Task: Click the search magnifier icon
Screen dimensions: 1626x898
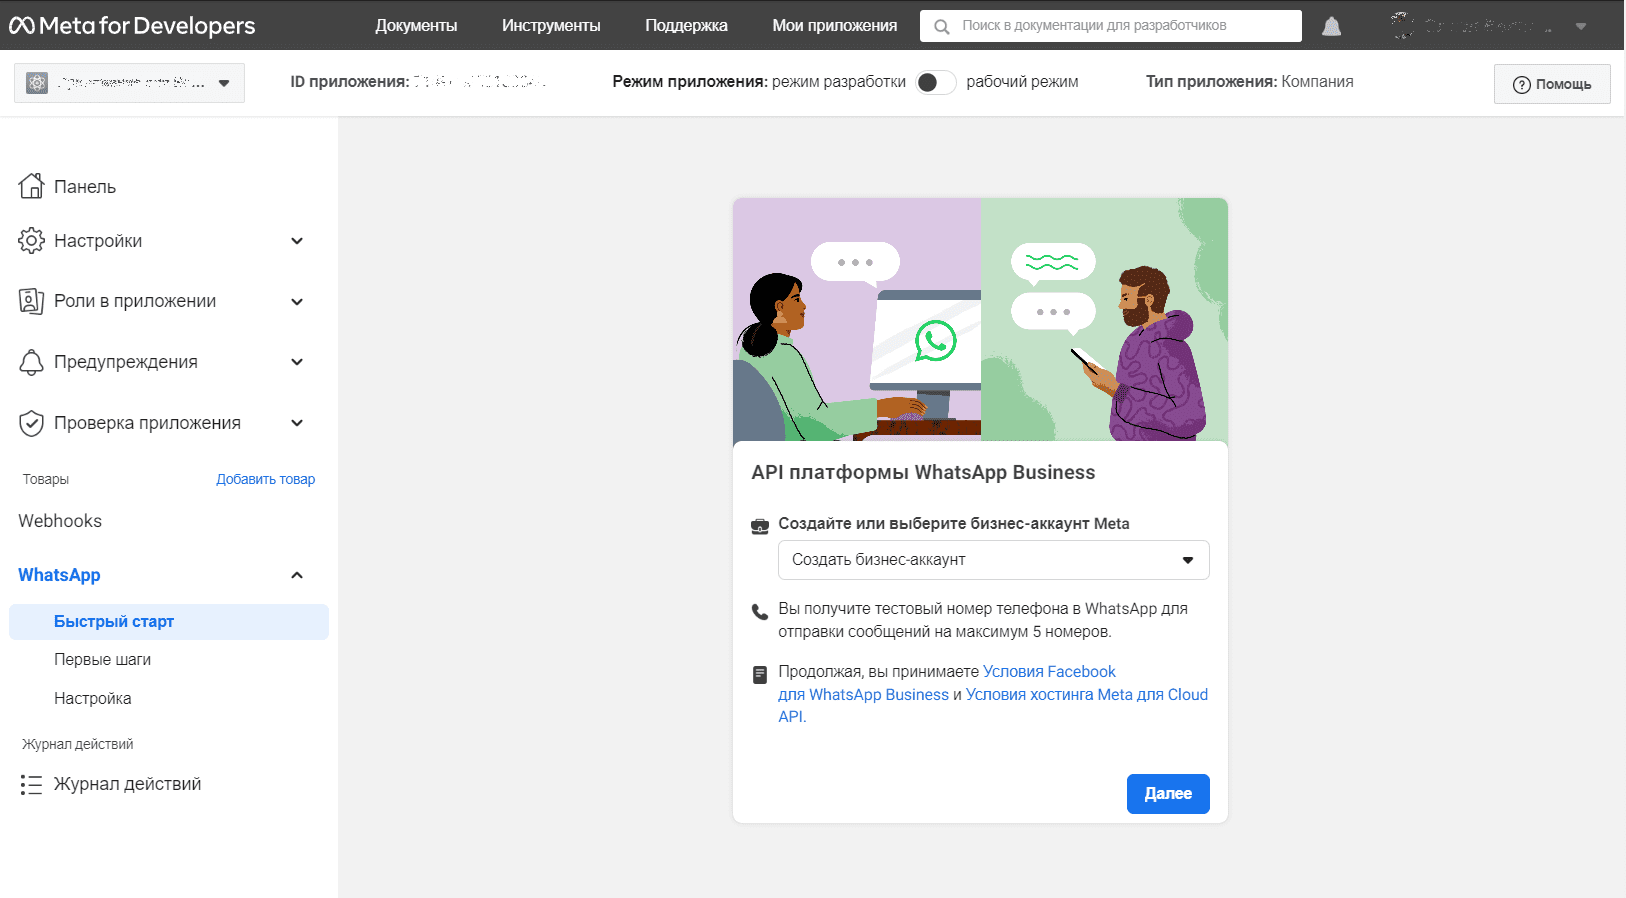Action: click(x=941, y=27)
